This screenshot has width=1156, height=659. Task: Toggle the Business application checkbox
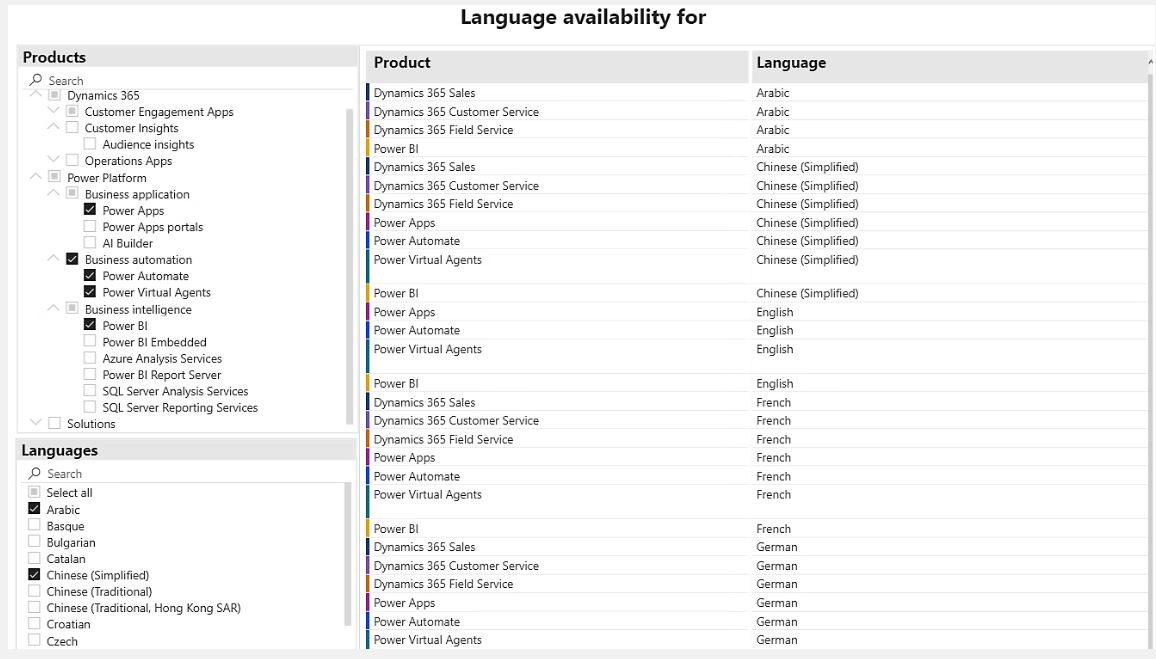[72, 193]
